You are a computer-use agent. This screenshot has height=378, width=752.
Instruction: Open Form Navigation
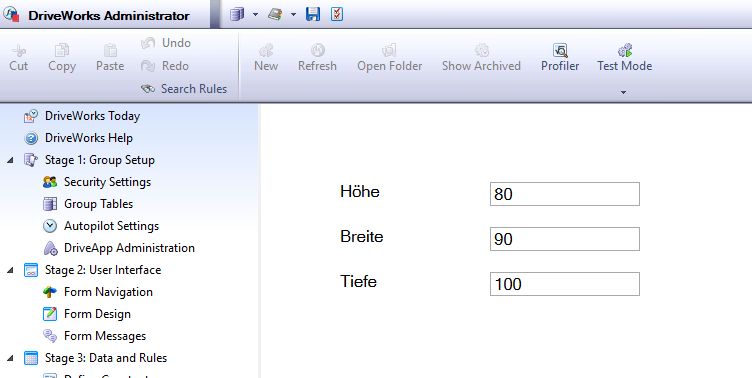click(x=98, y=292)
